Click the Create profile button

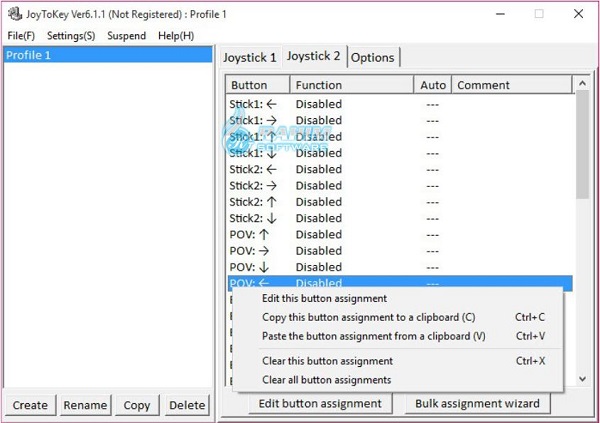click(x=30, y=405)
